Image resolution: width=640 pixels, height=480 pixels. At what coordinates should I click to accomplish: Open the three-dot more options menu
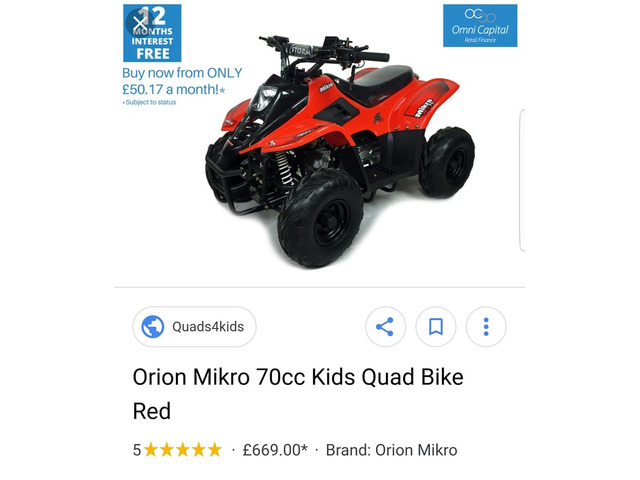coord(486,327)
